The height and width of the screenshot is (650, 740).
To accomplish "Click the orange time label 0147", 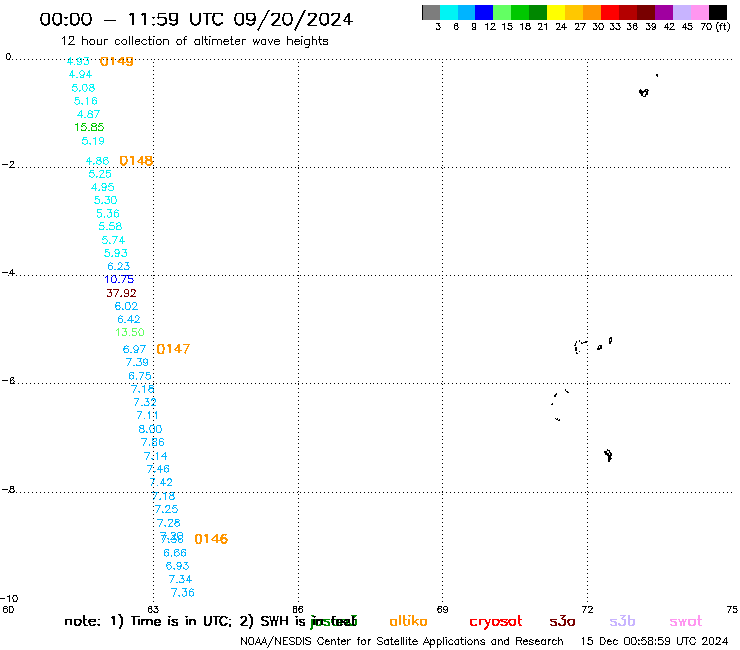I will pos(173,349).
